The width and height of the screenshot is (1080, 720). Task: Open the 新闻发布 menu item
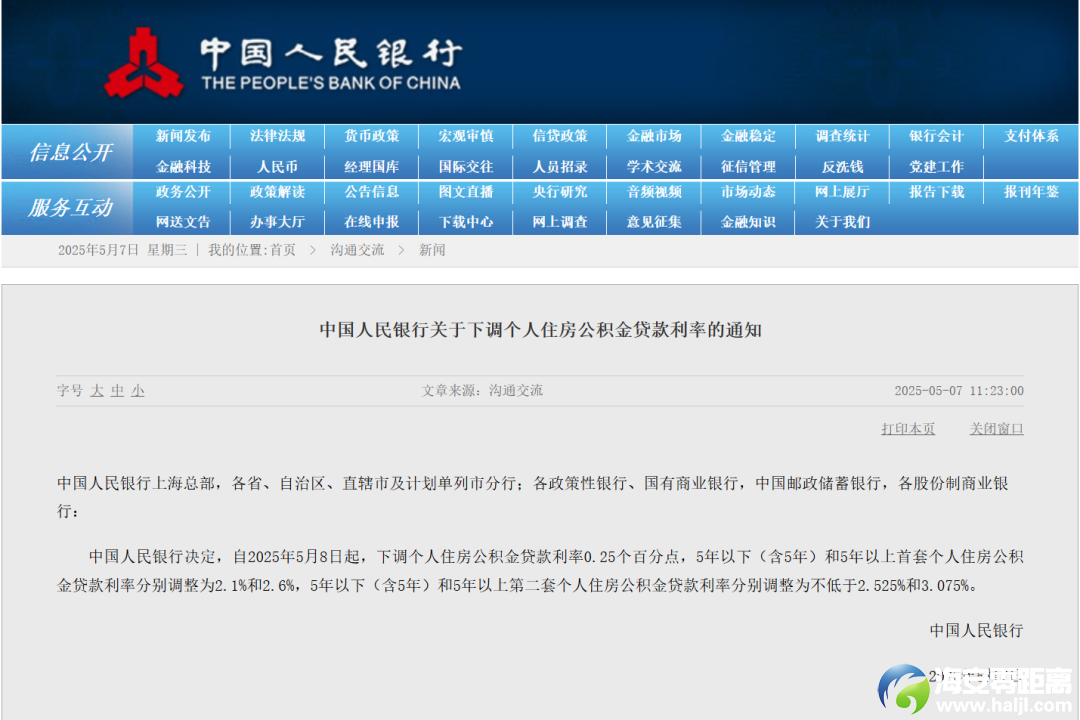[x=183, y=136]
